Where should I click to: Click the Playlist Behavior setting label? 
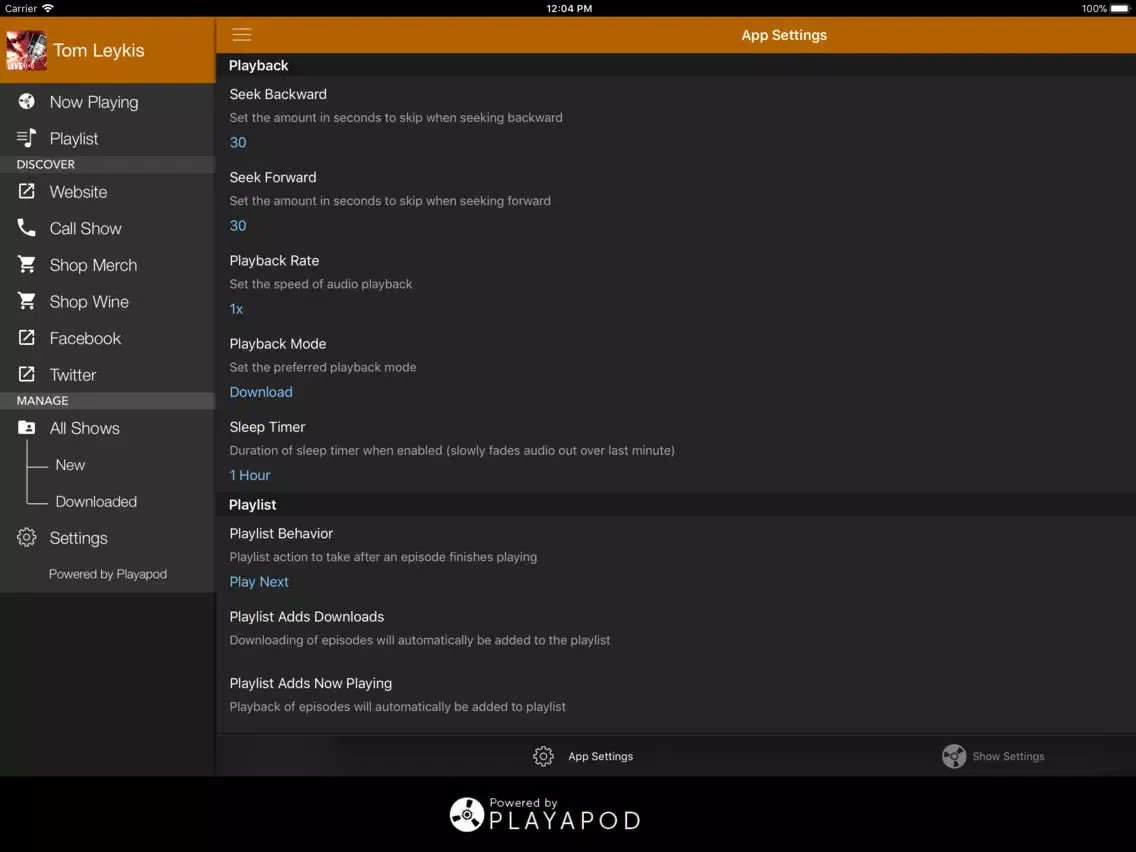tap(281, 533)
